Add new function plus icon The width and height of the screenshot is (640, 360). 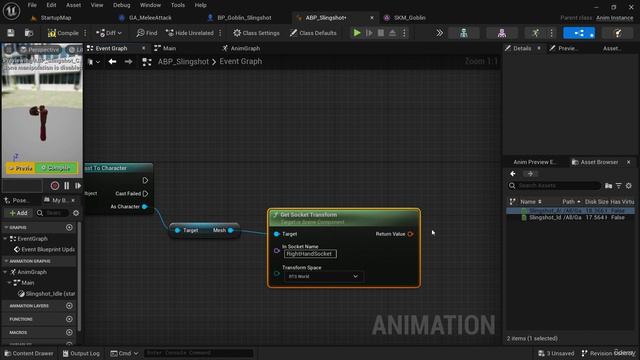click(69, 319)
